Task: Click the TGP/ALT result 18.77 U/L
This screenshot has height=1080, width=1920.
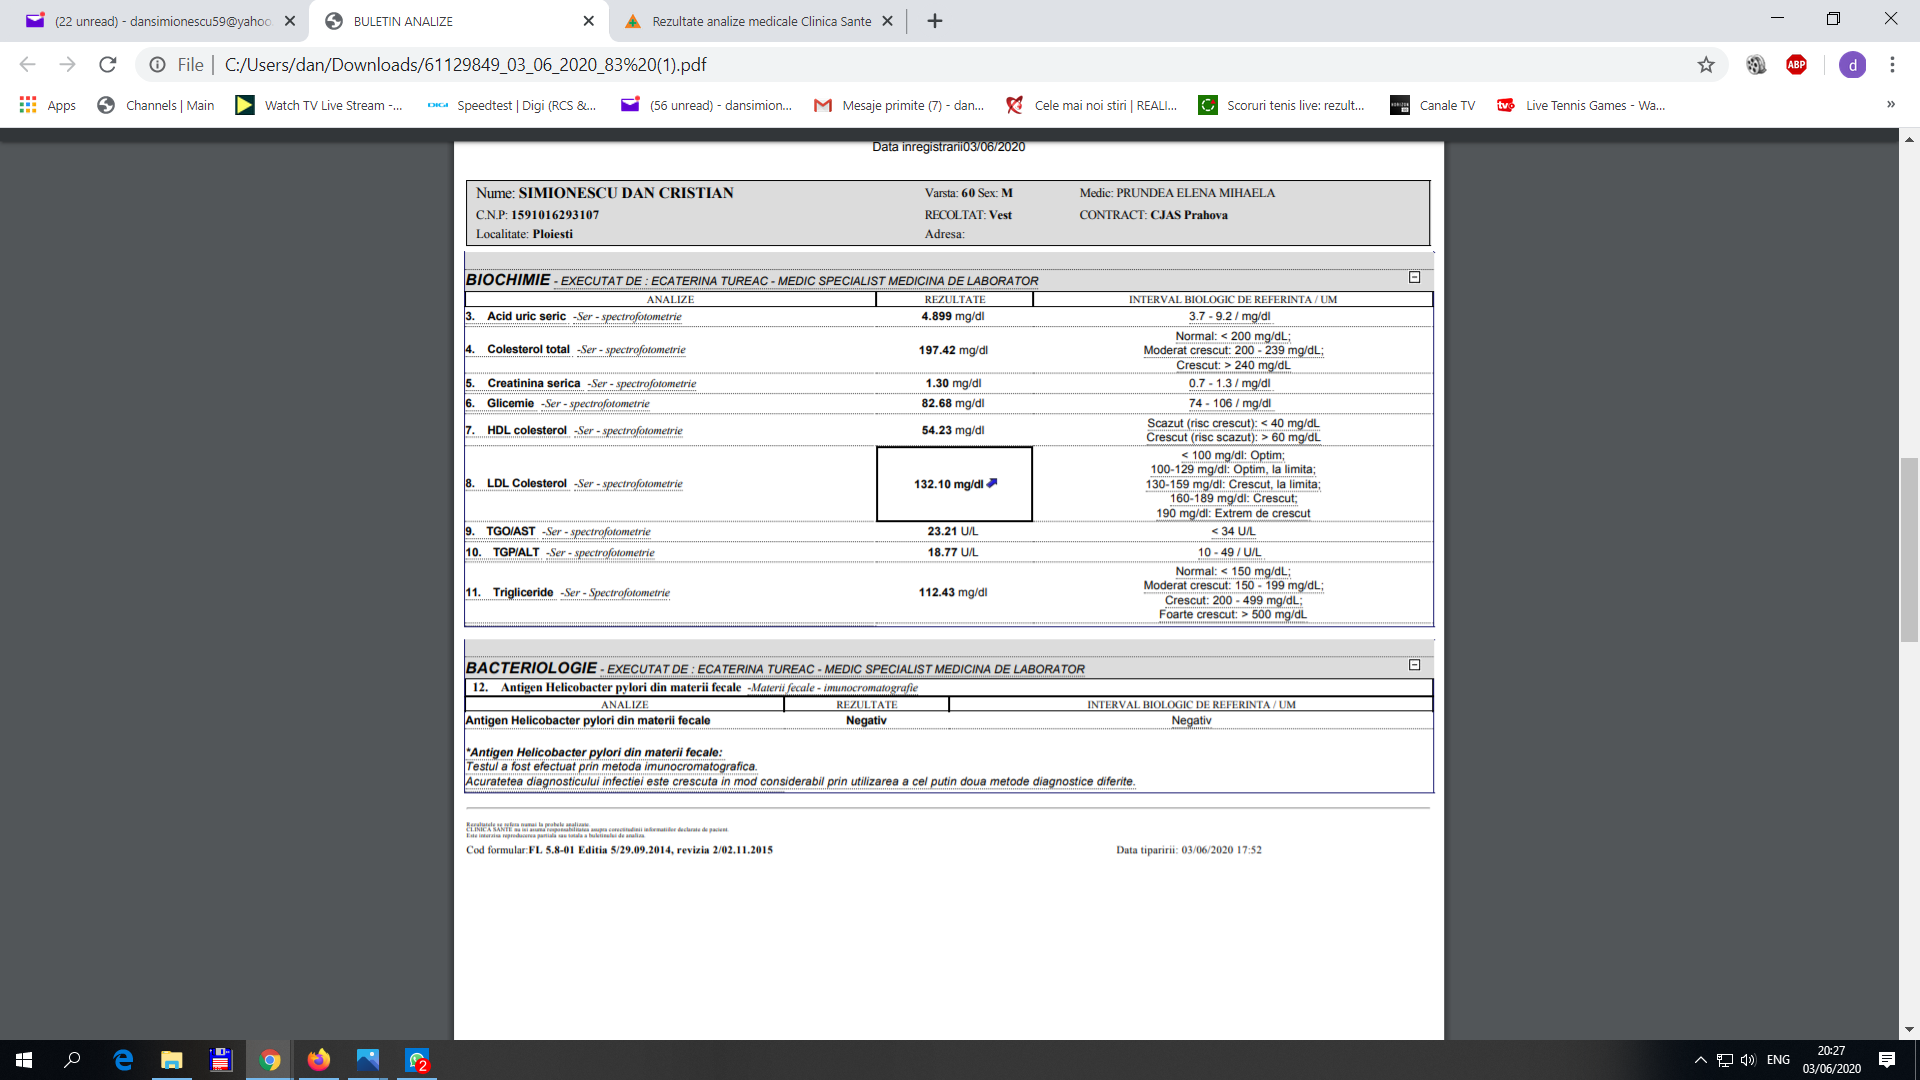Action: (953, 553)
